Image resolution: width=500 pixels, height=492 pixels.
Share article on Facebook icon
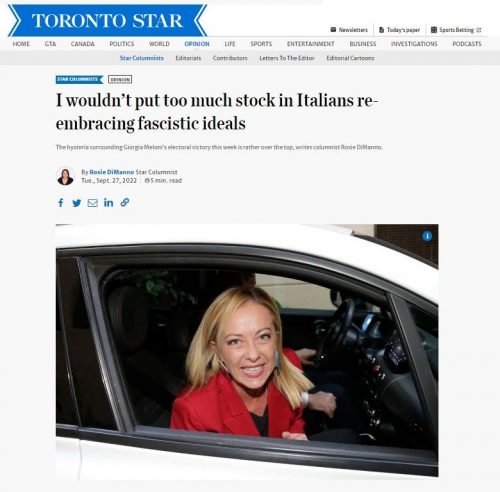[x=61, y=203]
